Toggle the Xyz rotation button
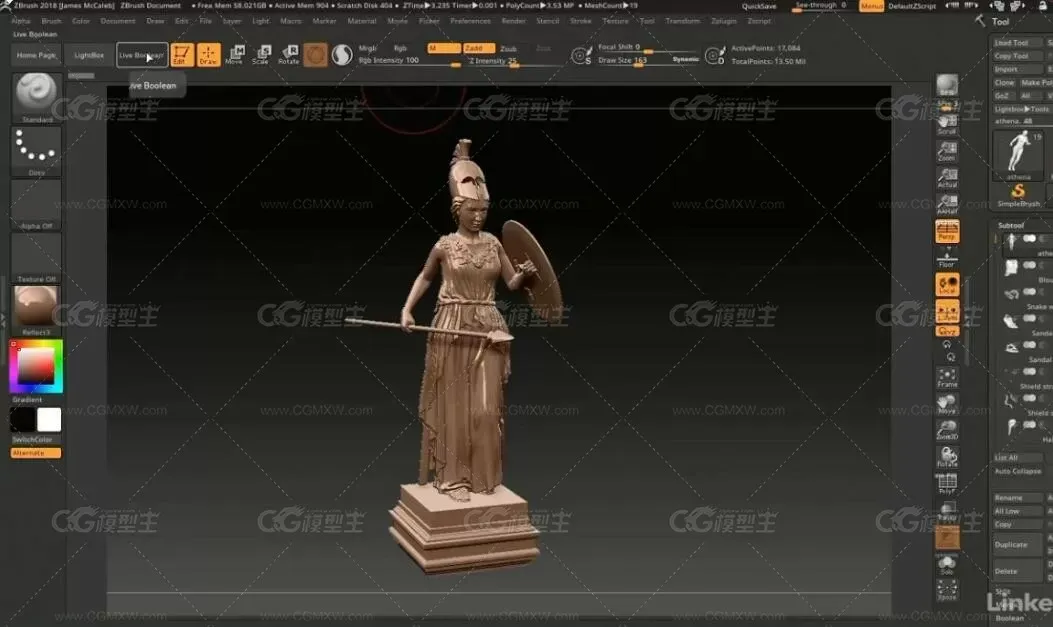 (x=948, y=331)
